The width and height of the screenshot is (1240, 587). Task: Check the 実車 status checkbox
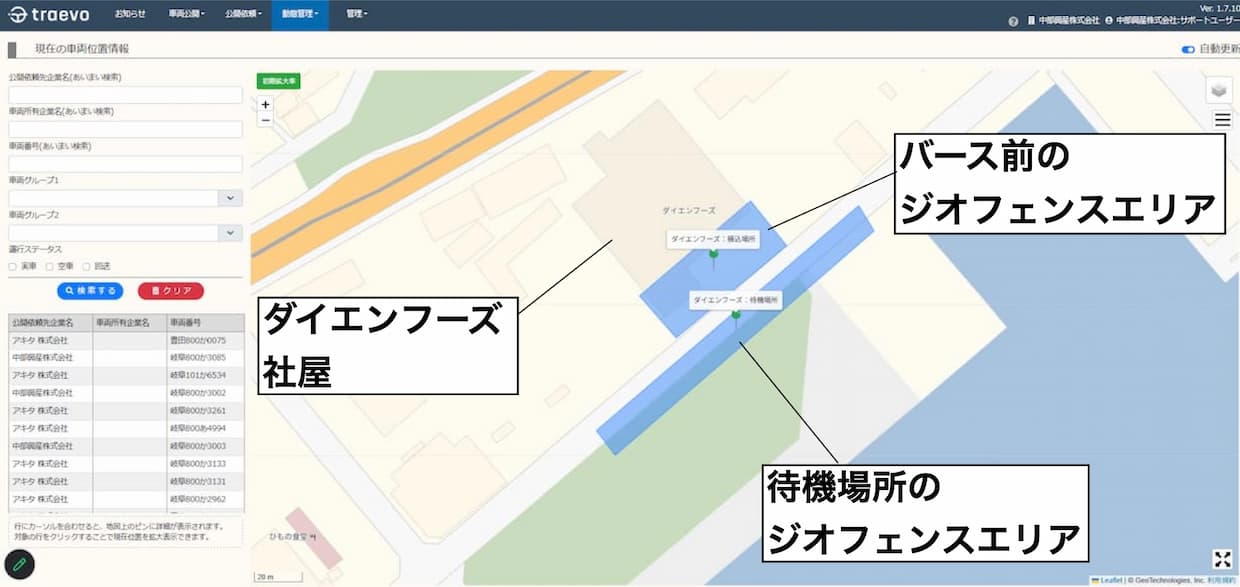click(13, 267)
